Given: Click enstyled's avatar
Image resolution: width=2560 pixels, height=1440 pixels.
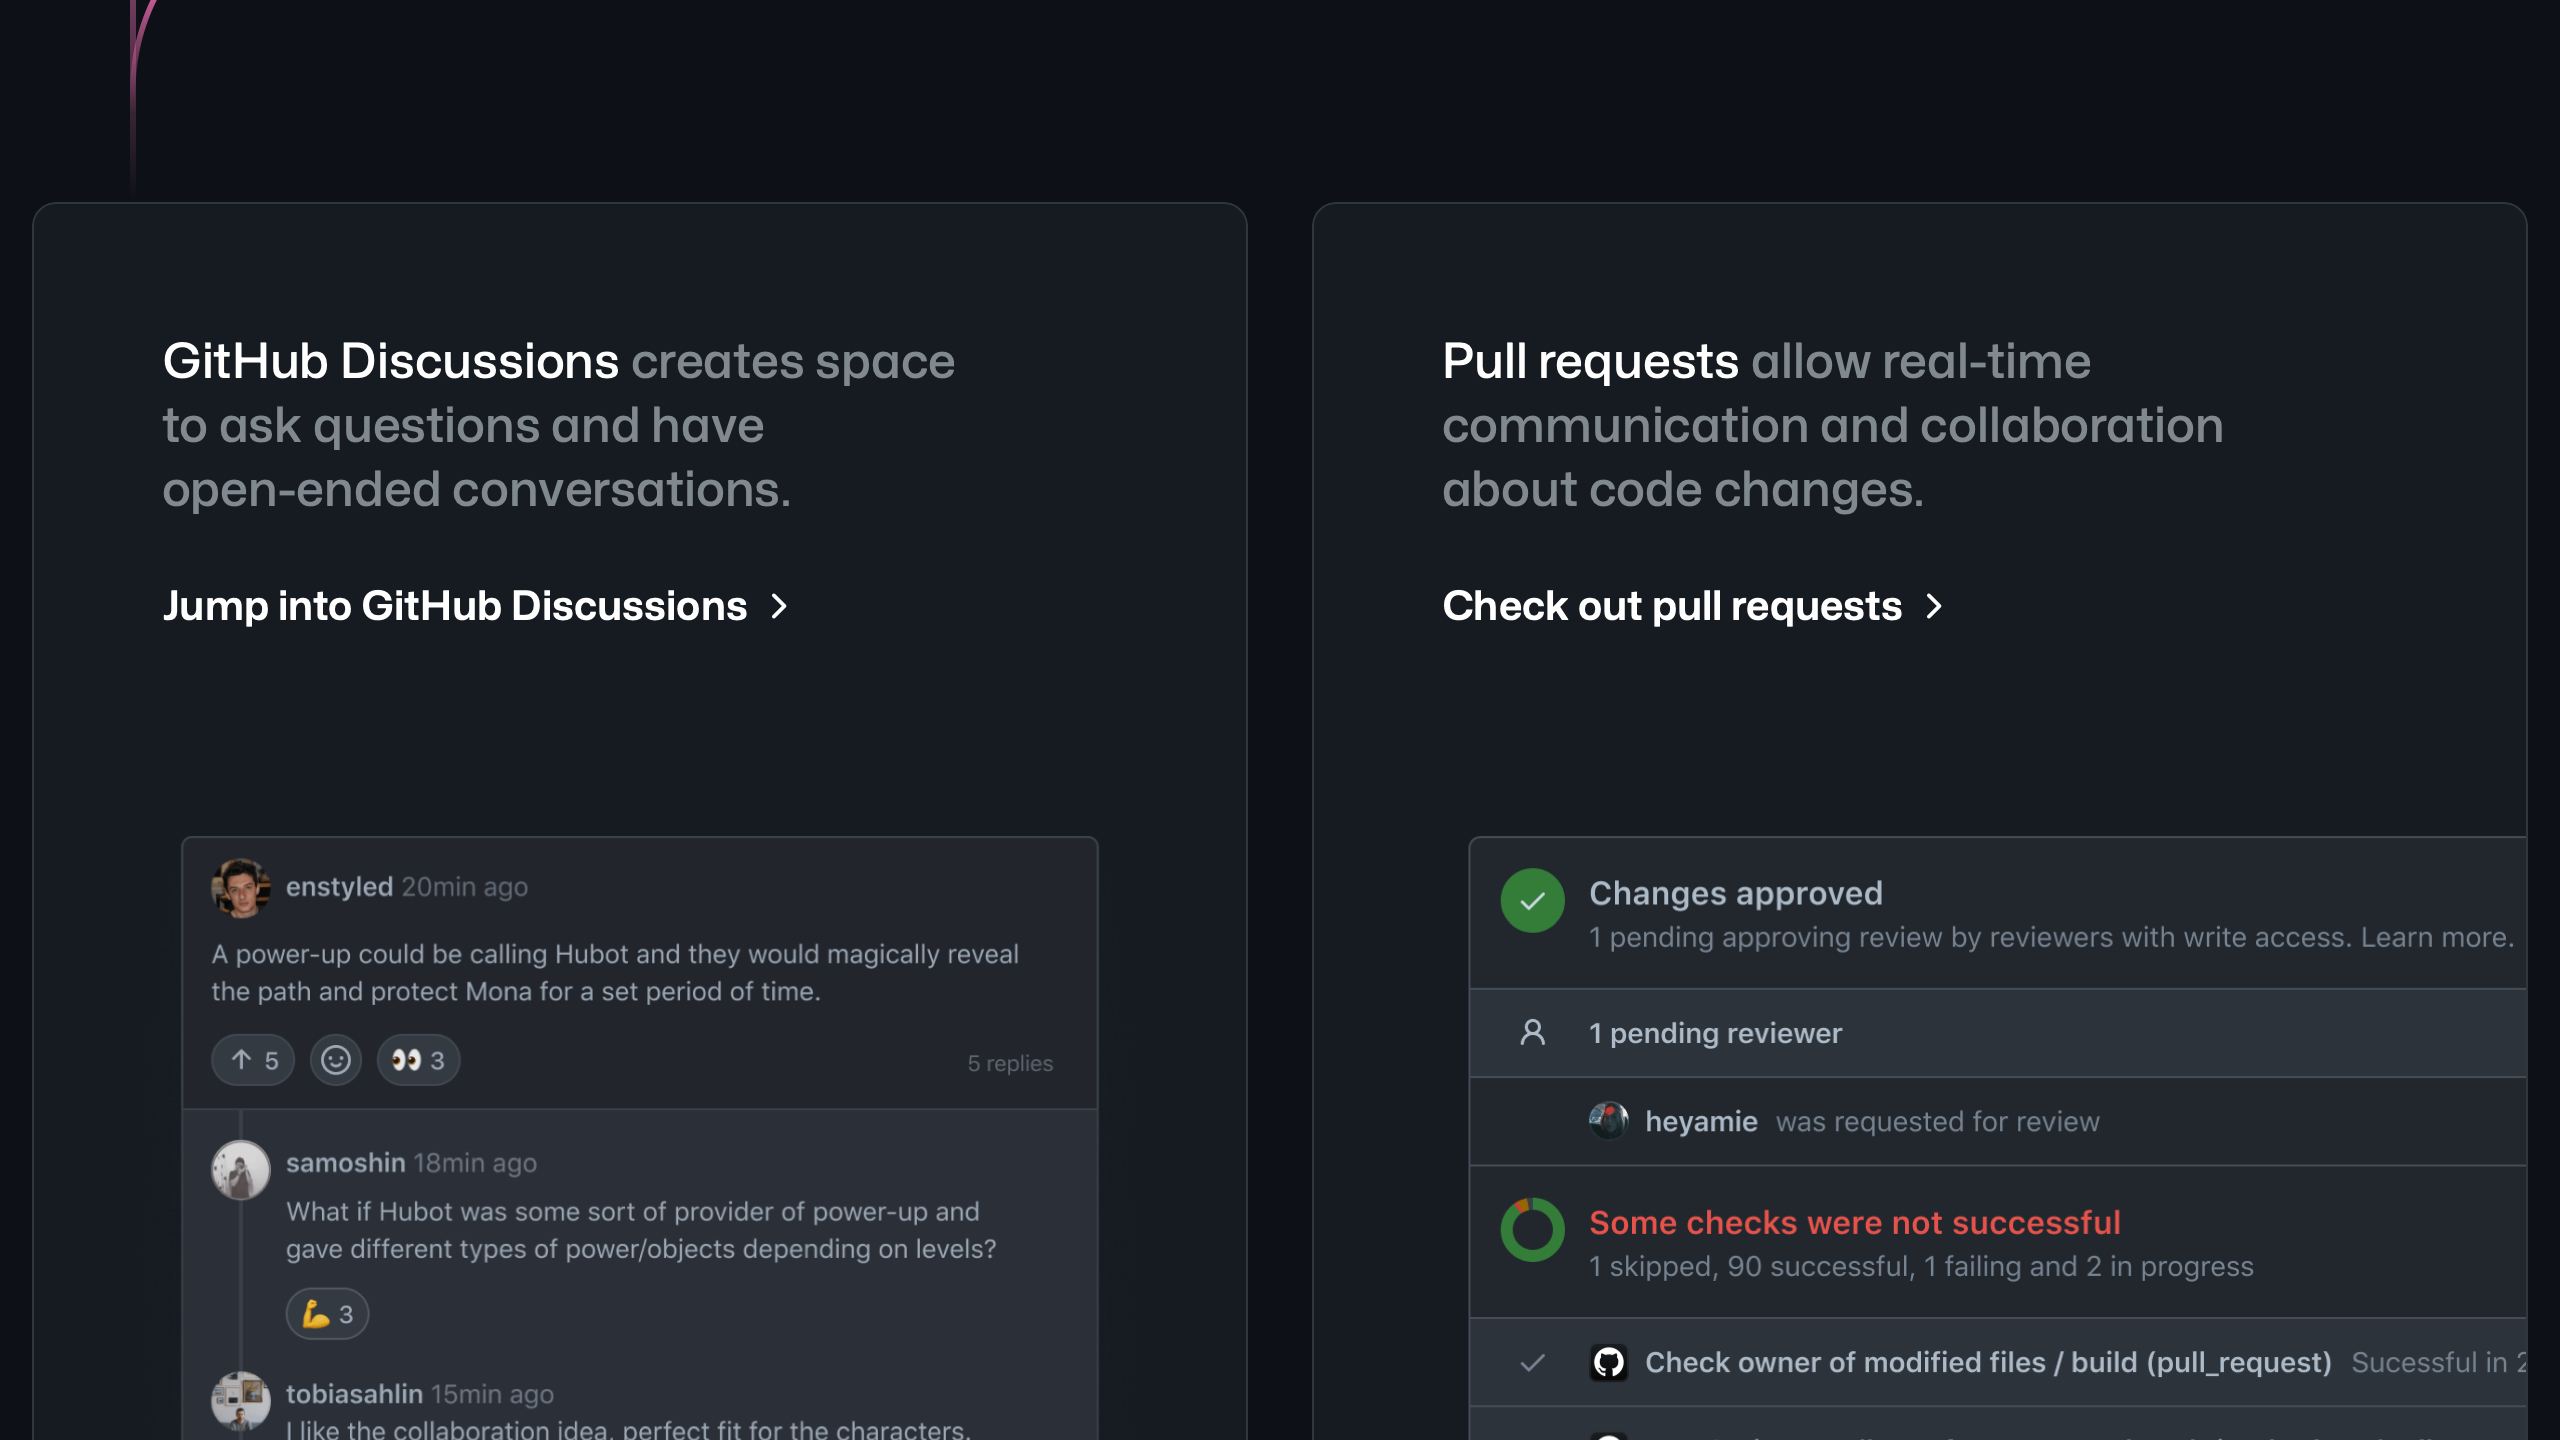Looking at the screenshot, I should click(240, 887).
